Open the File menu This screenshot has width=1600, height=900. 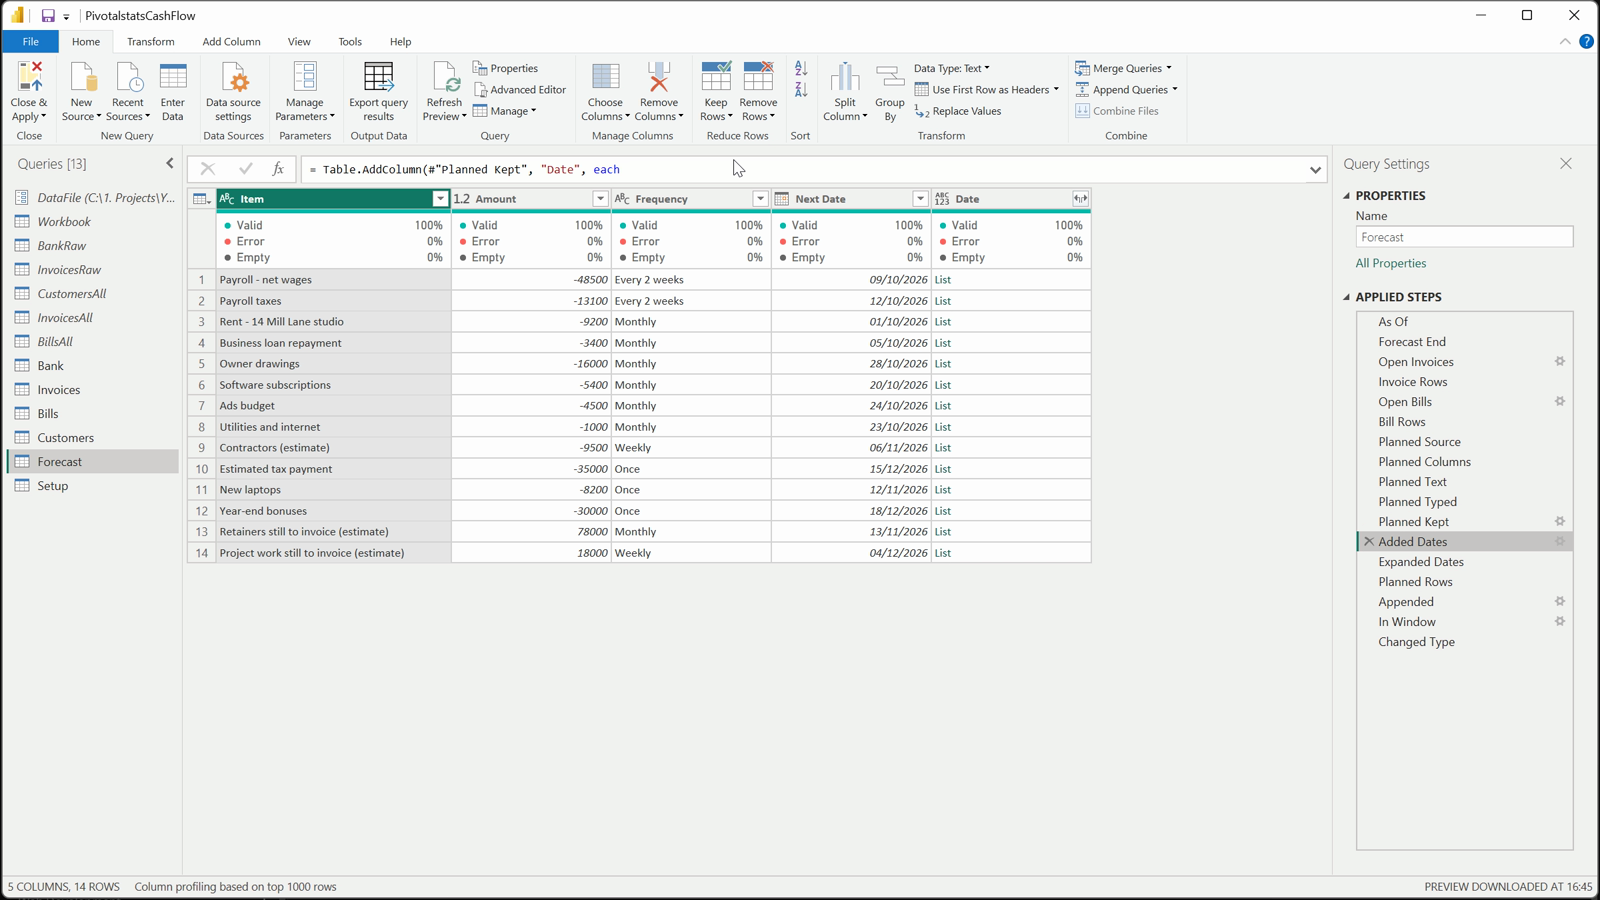tap(30, 42)
